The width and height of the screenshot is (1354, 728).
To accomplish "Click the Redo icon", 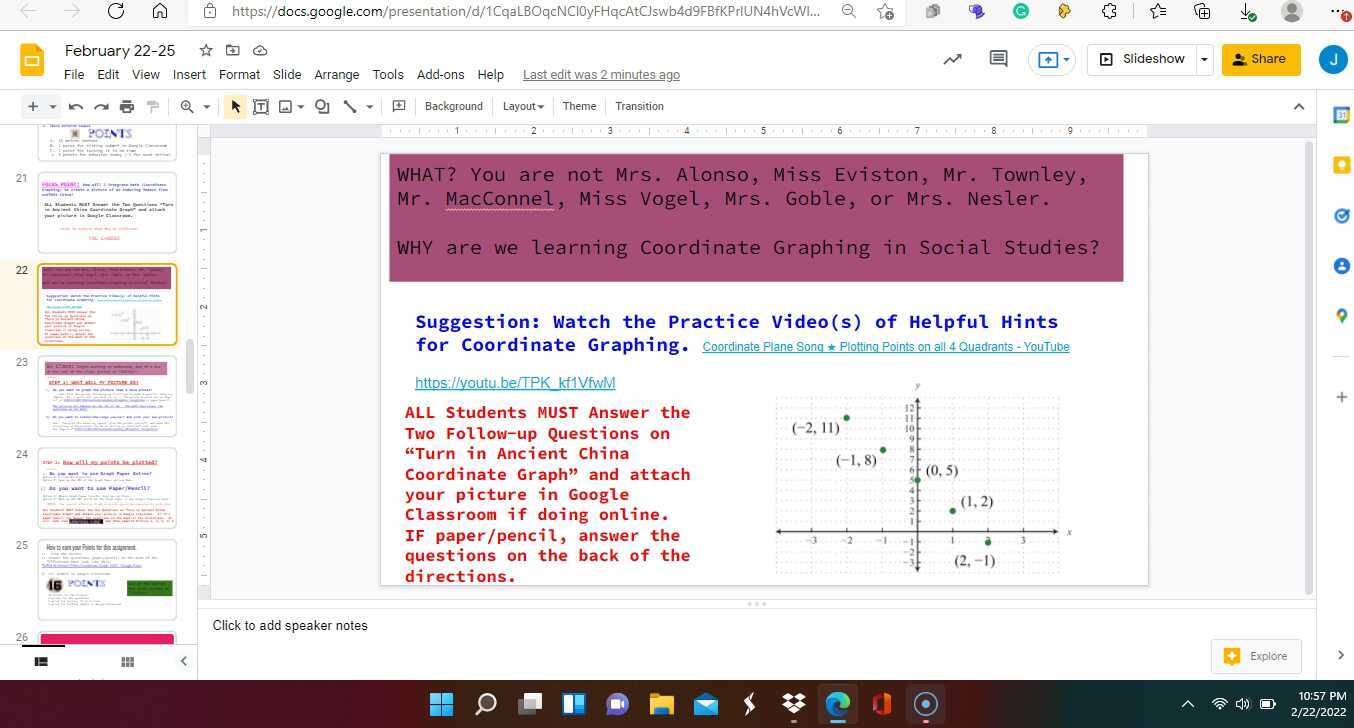I will (101, 106).
